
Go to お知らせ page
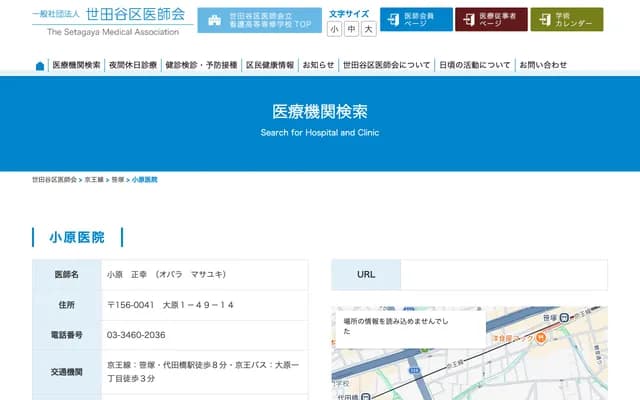pyautogui.click(x=318, y=65)
